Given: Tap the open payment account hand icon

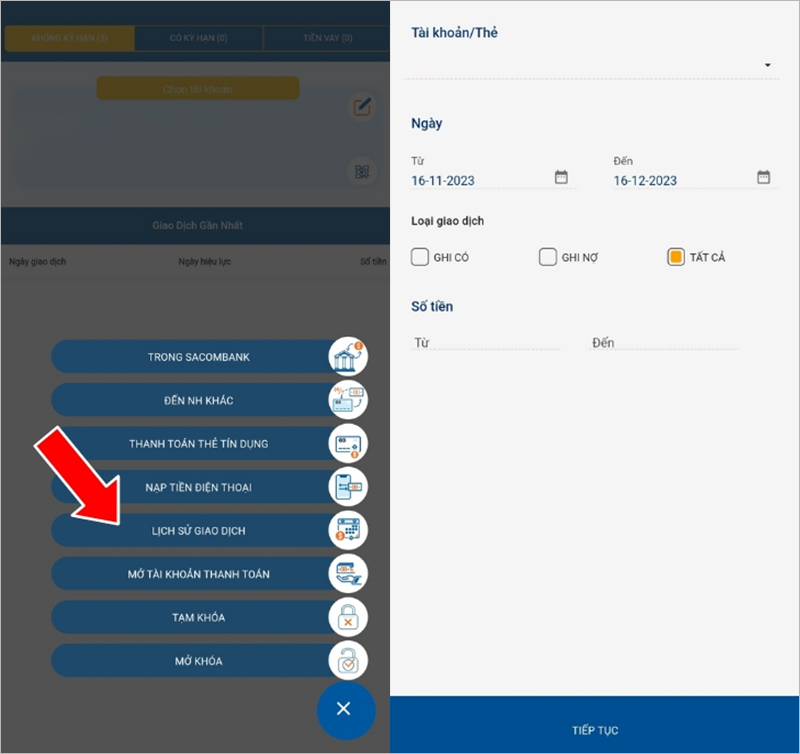Looking at the screenshot, I should [348, 573].
